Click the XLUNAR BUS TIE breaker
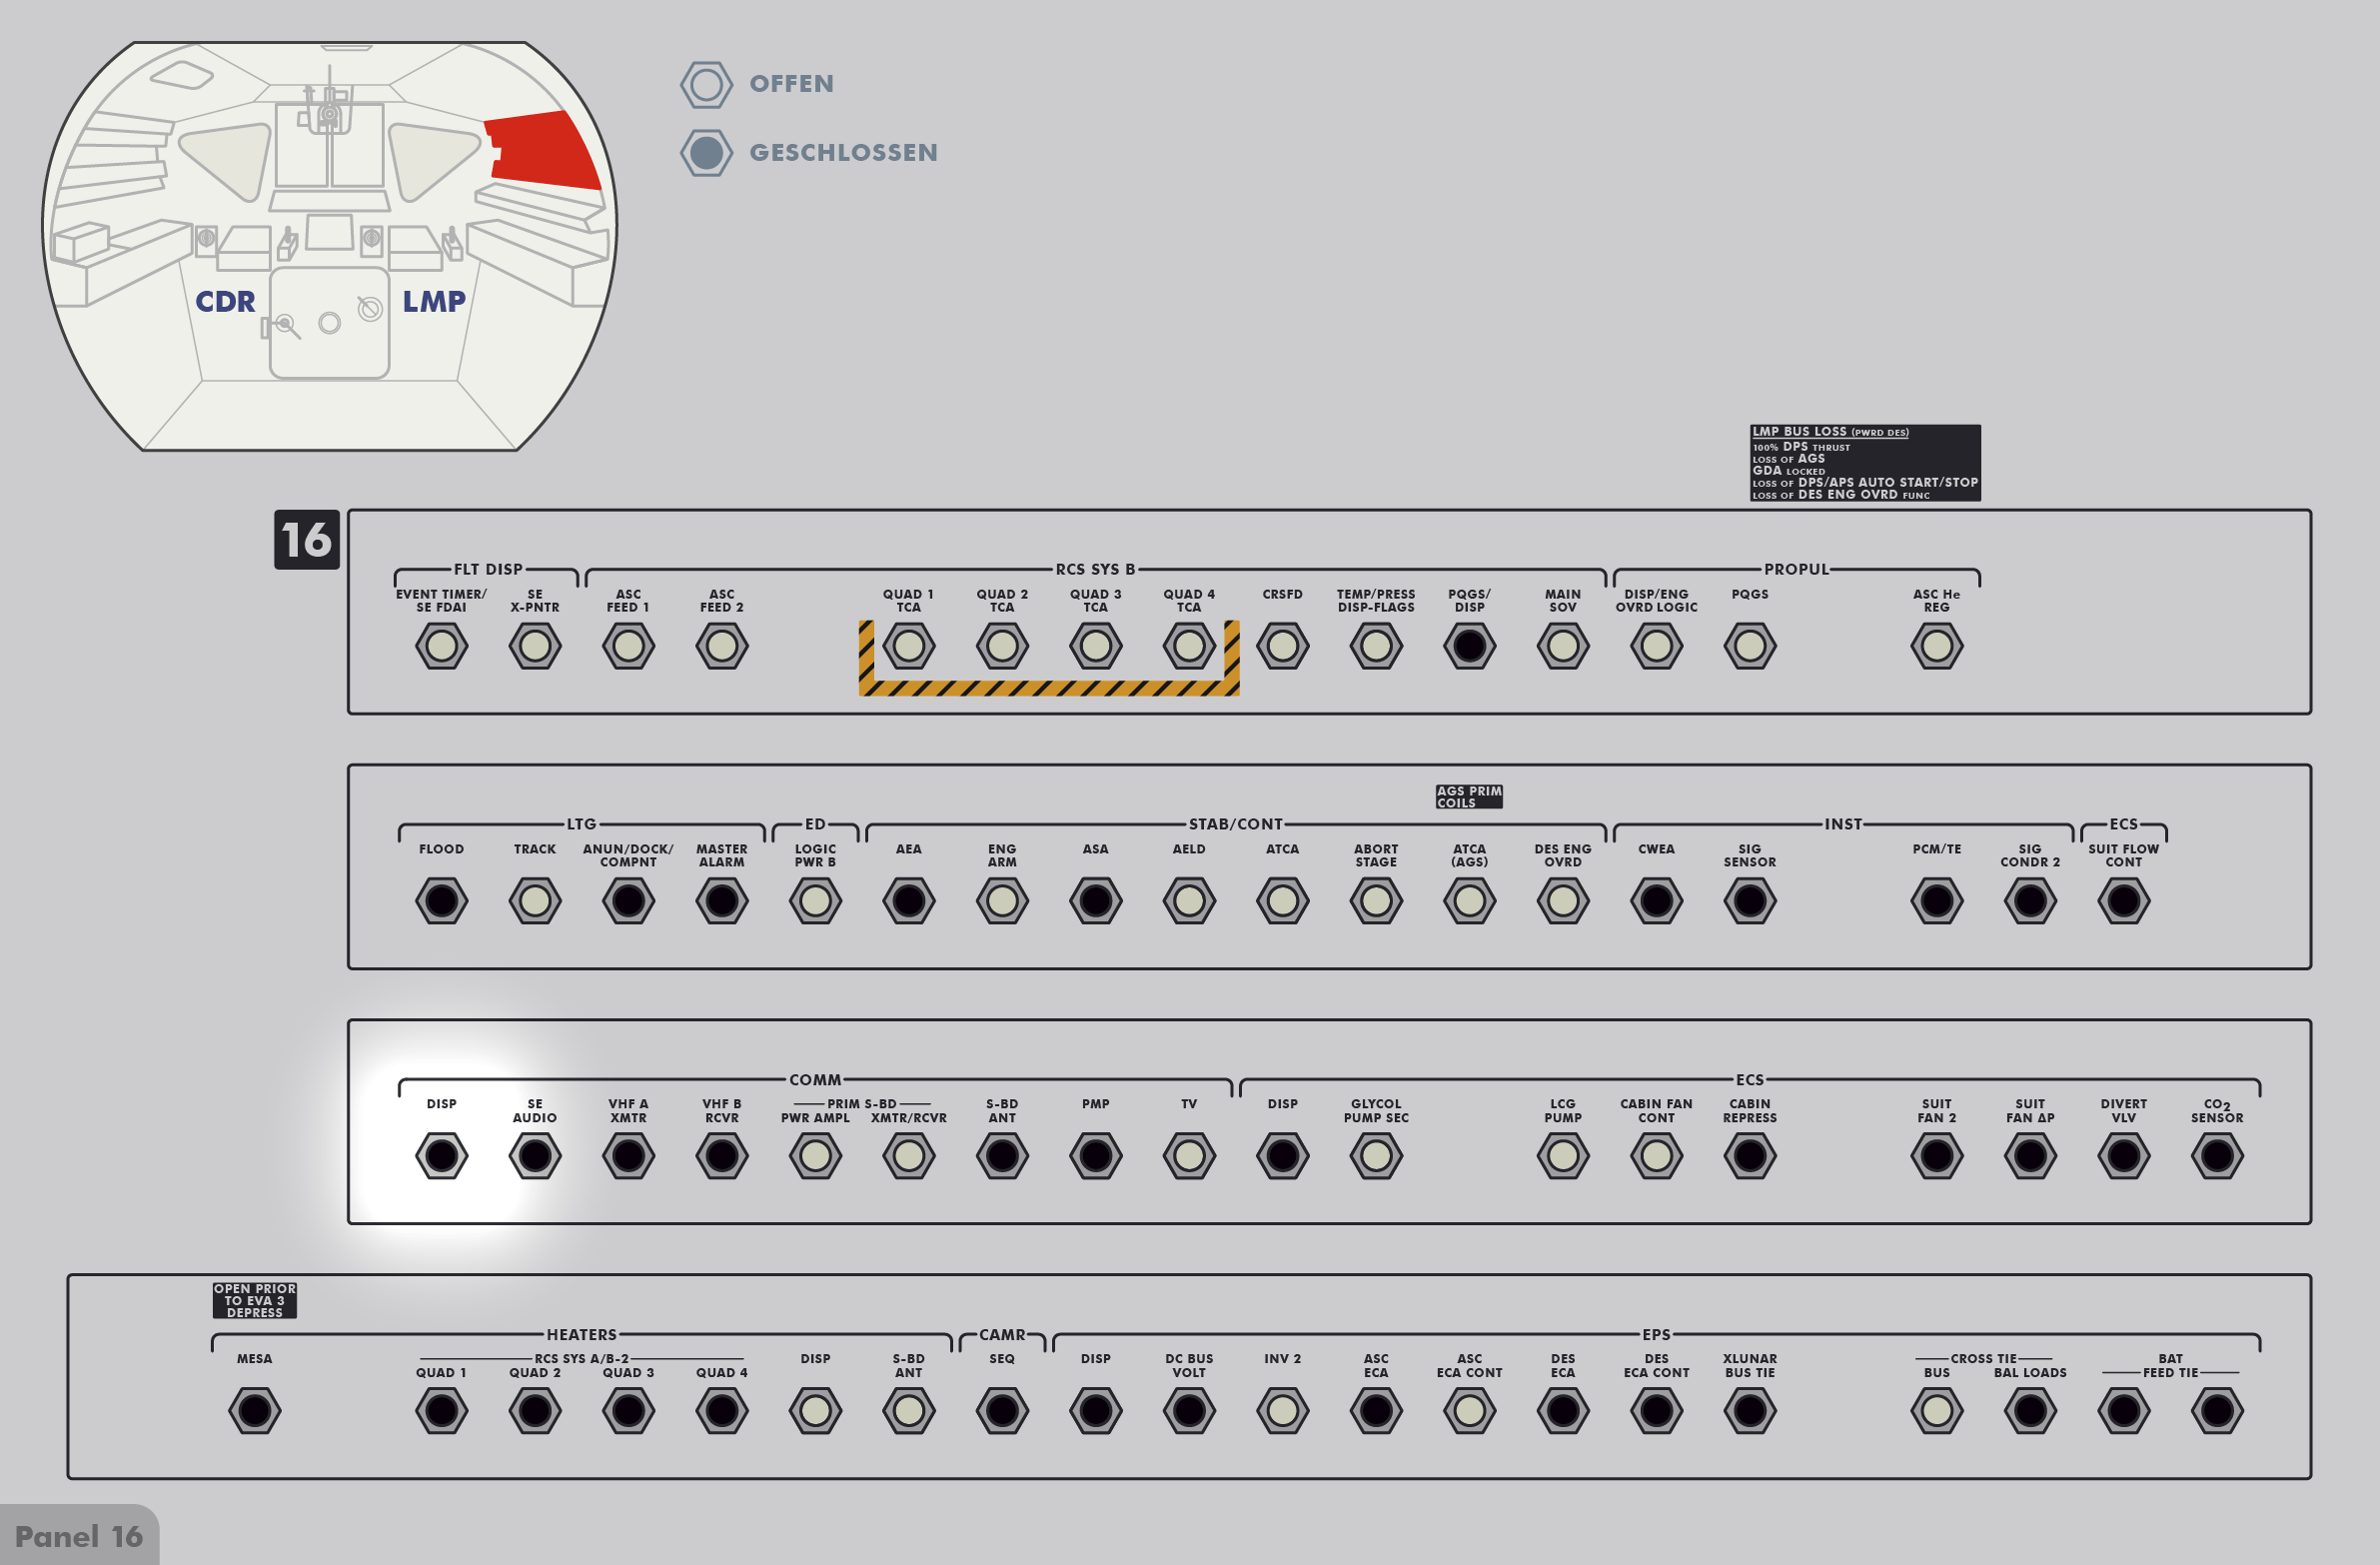This screenshot has width=2380, height=1565. 1750,1411
